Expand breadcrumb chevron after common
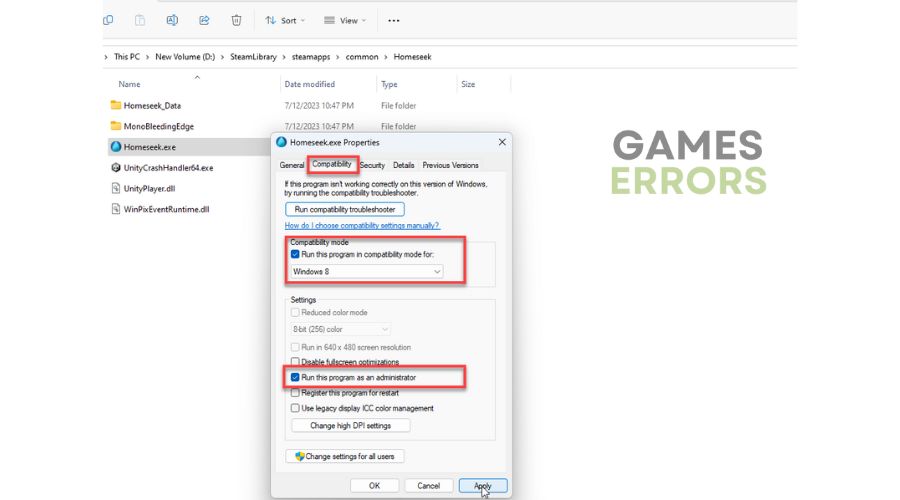 tap(386, 57)
